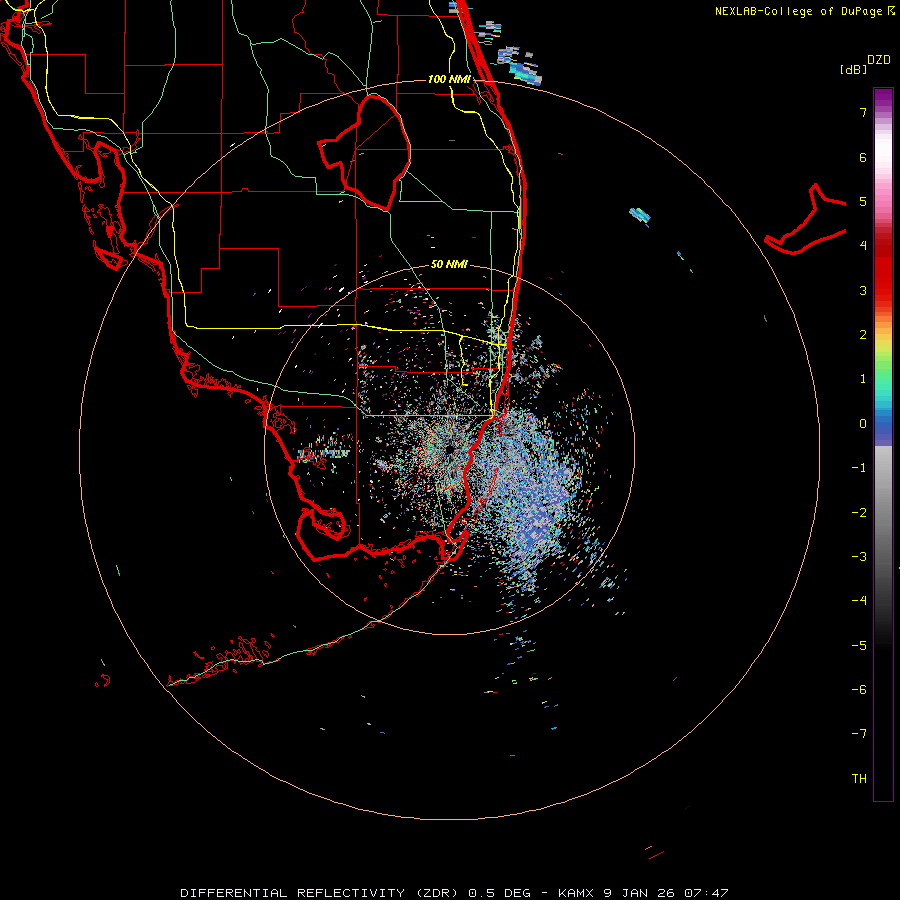
Task: Click the KAMX station identifier text
Action: pos(576,893)
